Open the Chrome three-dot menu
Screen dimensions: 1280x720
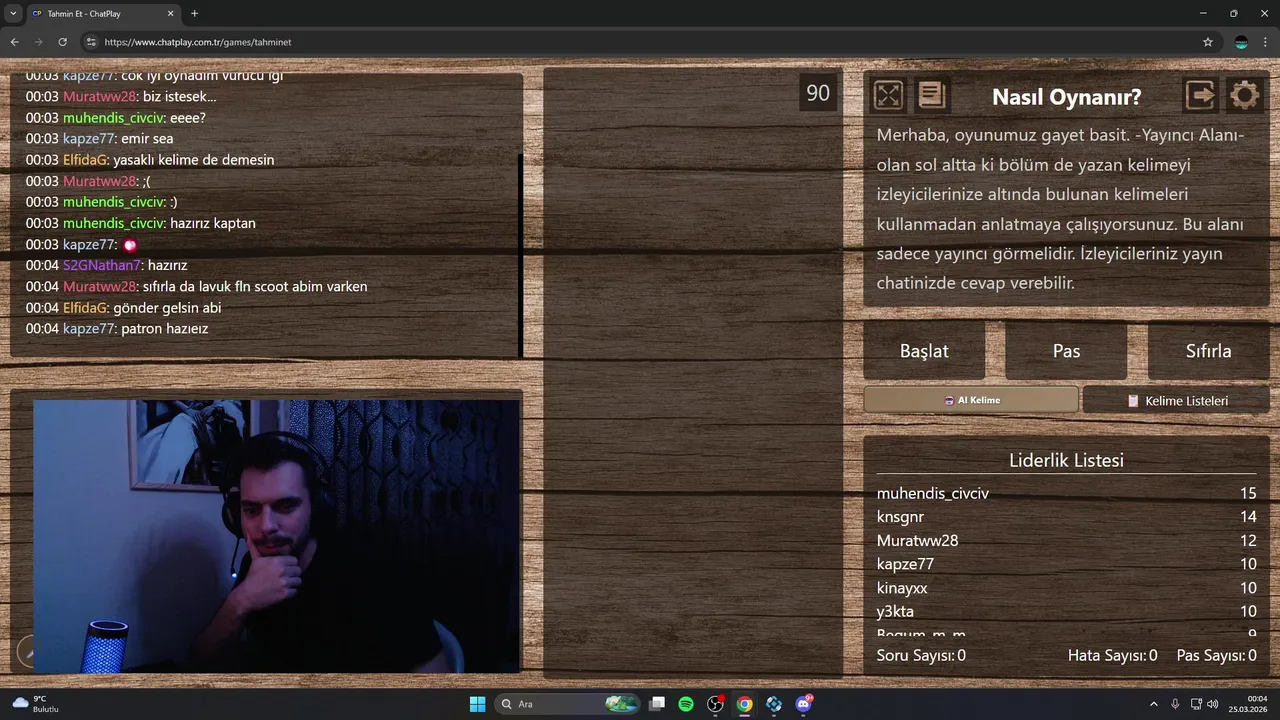click(x=1266, y=42)
